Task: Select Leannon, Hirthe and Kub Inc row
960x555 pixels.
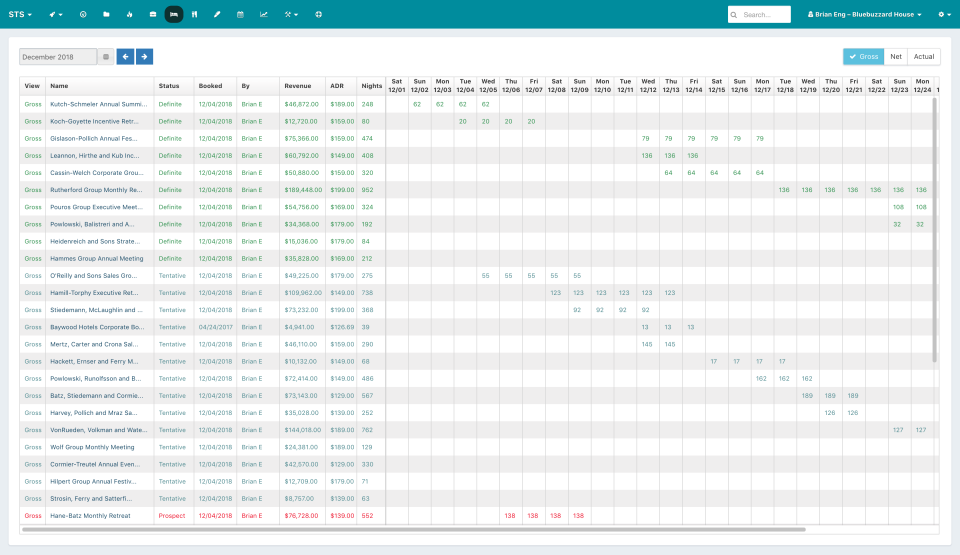Action: pyautogui.click(x=94, y=156)
